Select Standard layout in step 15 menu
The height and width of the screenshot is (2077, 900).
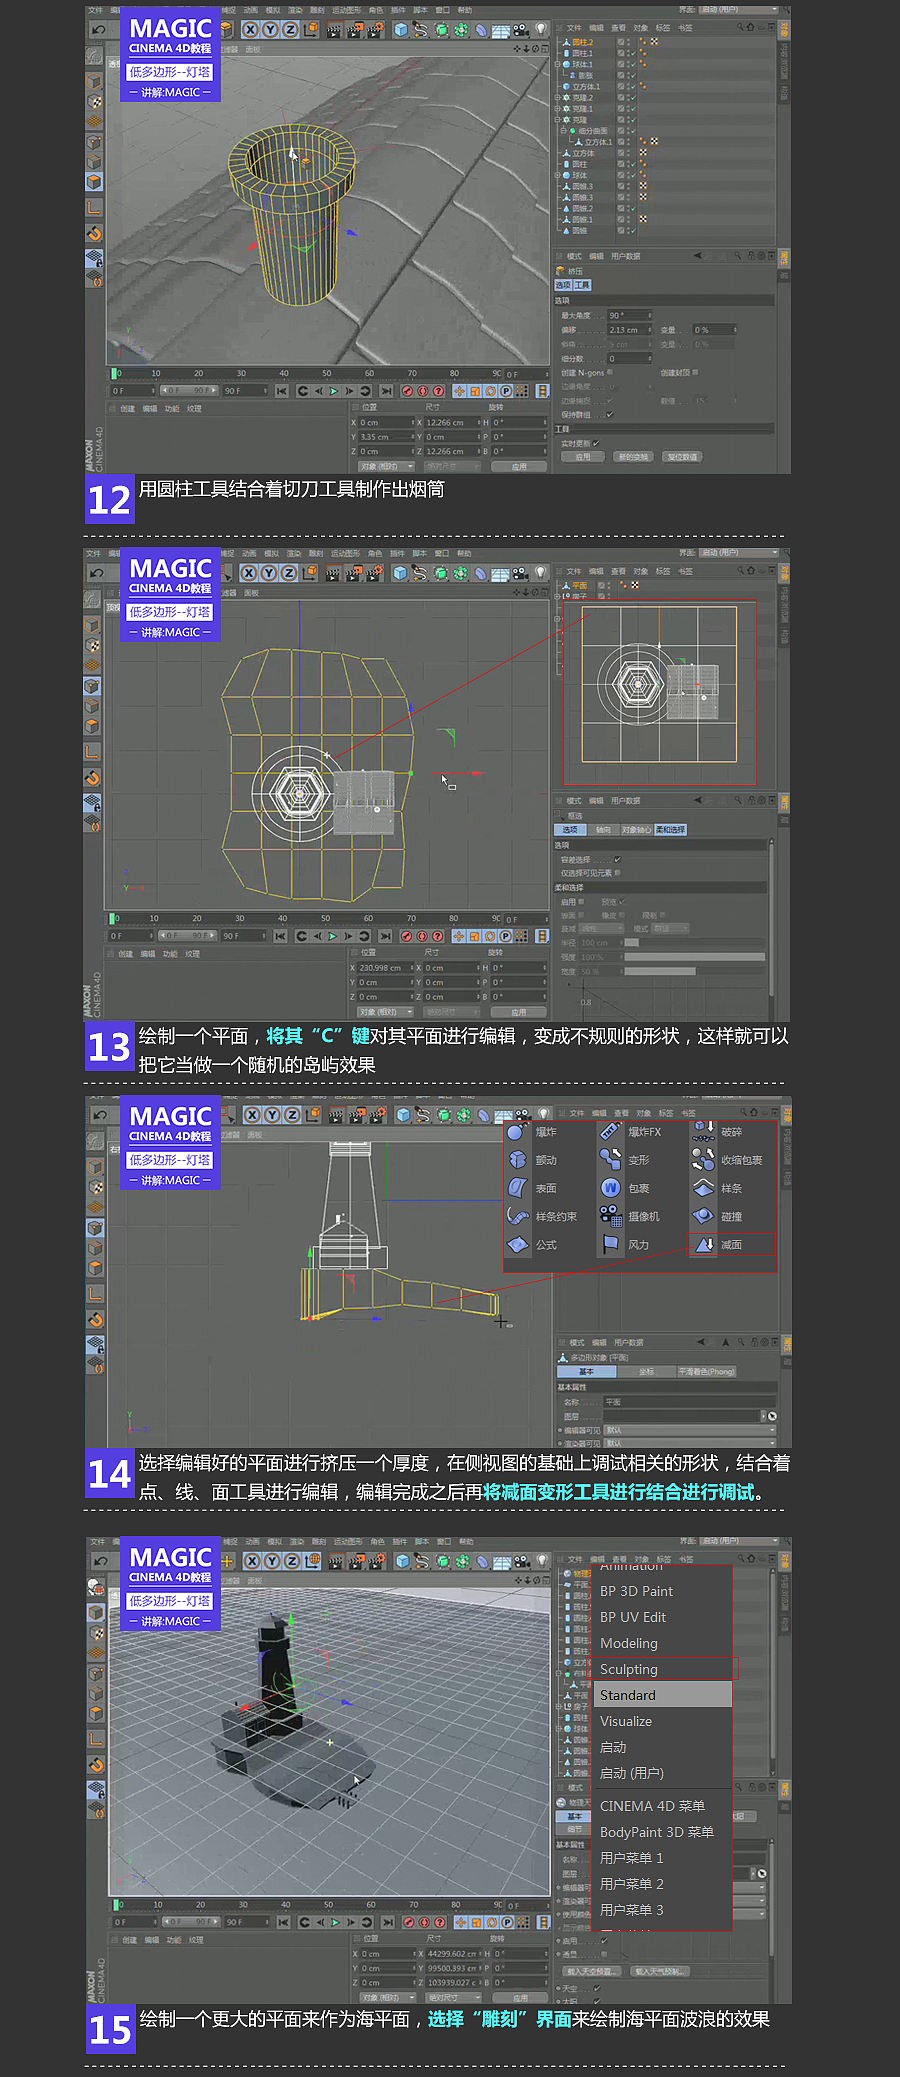[663, 1695]
